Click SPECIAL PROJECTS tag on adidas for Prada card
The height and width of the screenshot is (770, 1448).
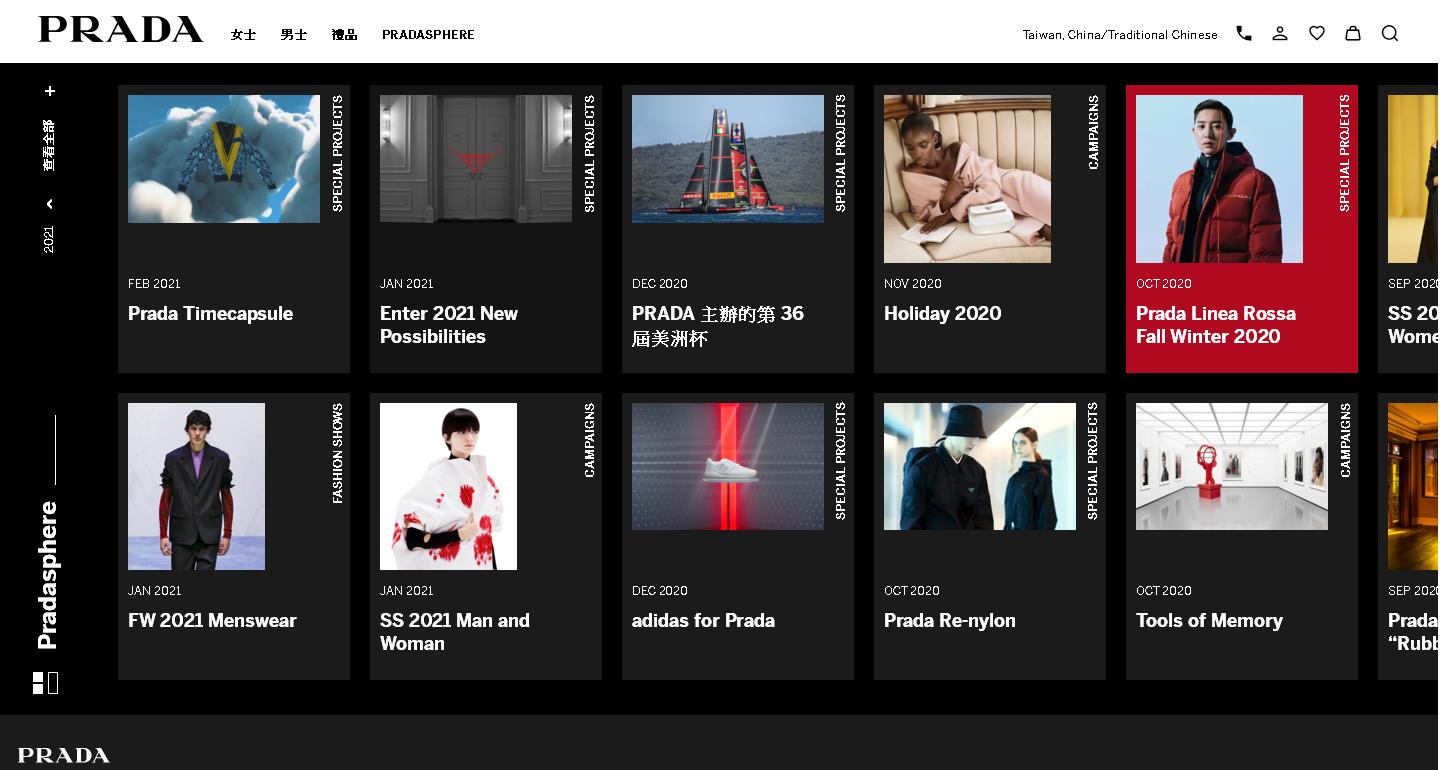(841, 461)
